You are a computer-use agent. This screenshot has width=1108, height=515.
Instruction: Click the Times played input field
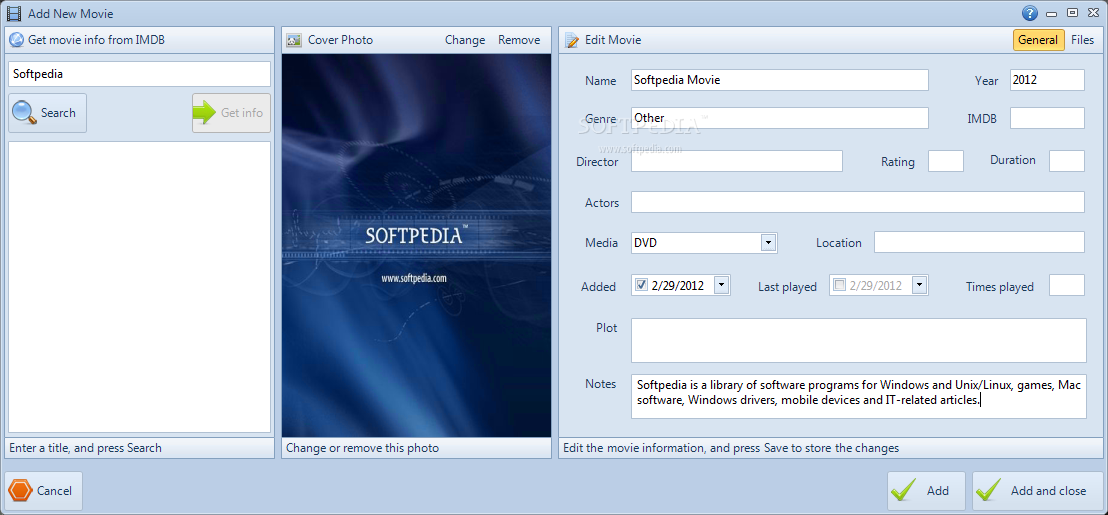click(1067, 285)
